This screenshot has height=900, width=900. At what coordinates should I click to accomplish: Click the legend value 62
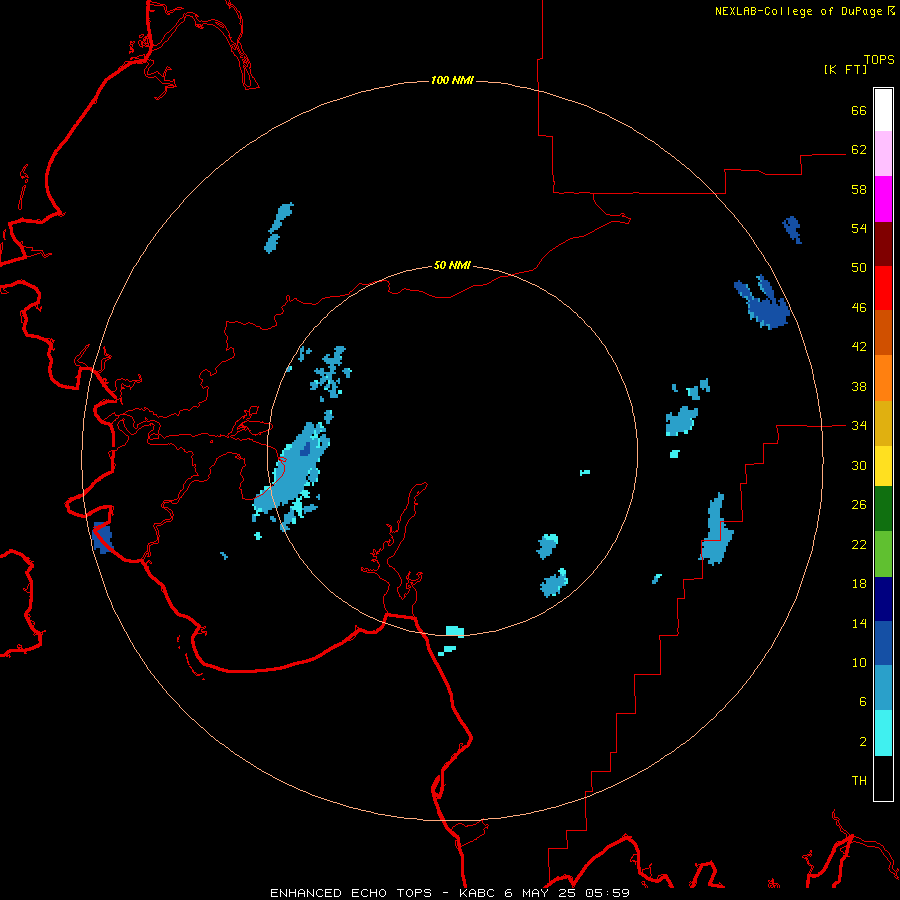tap(859, 150)
